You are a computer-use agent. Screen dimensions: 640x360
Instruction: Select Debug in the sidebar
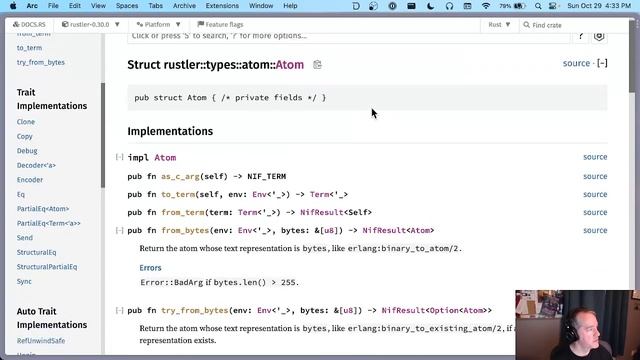pyautogui.click(x=27, y=151)
